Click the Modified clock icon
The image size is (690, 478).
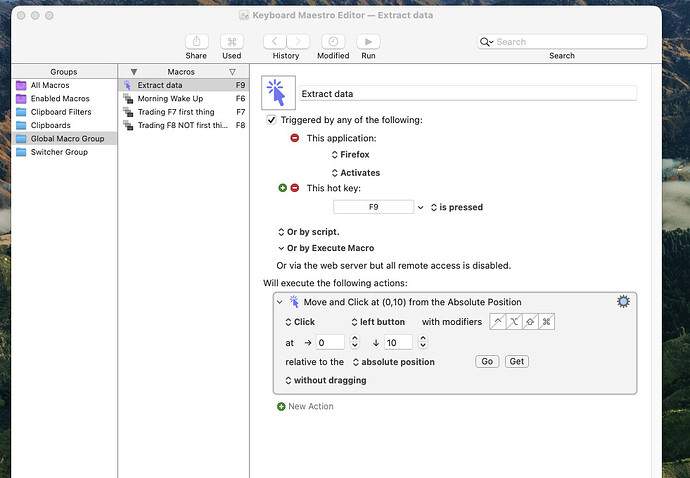click(x=333, y=42)
